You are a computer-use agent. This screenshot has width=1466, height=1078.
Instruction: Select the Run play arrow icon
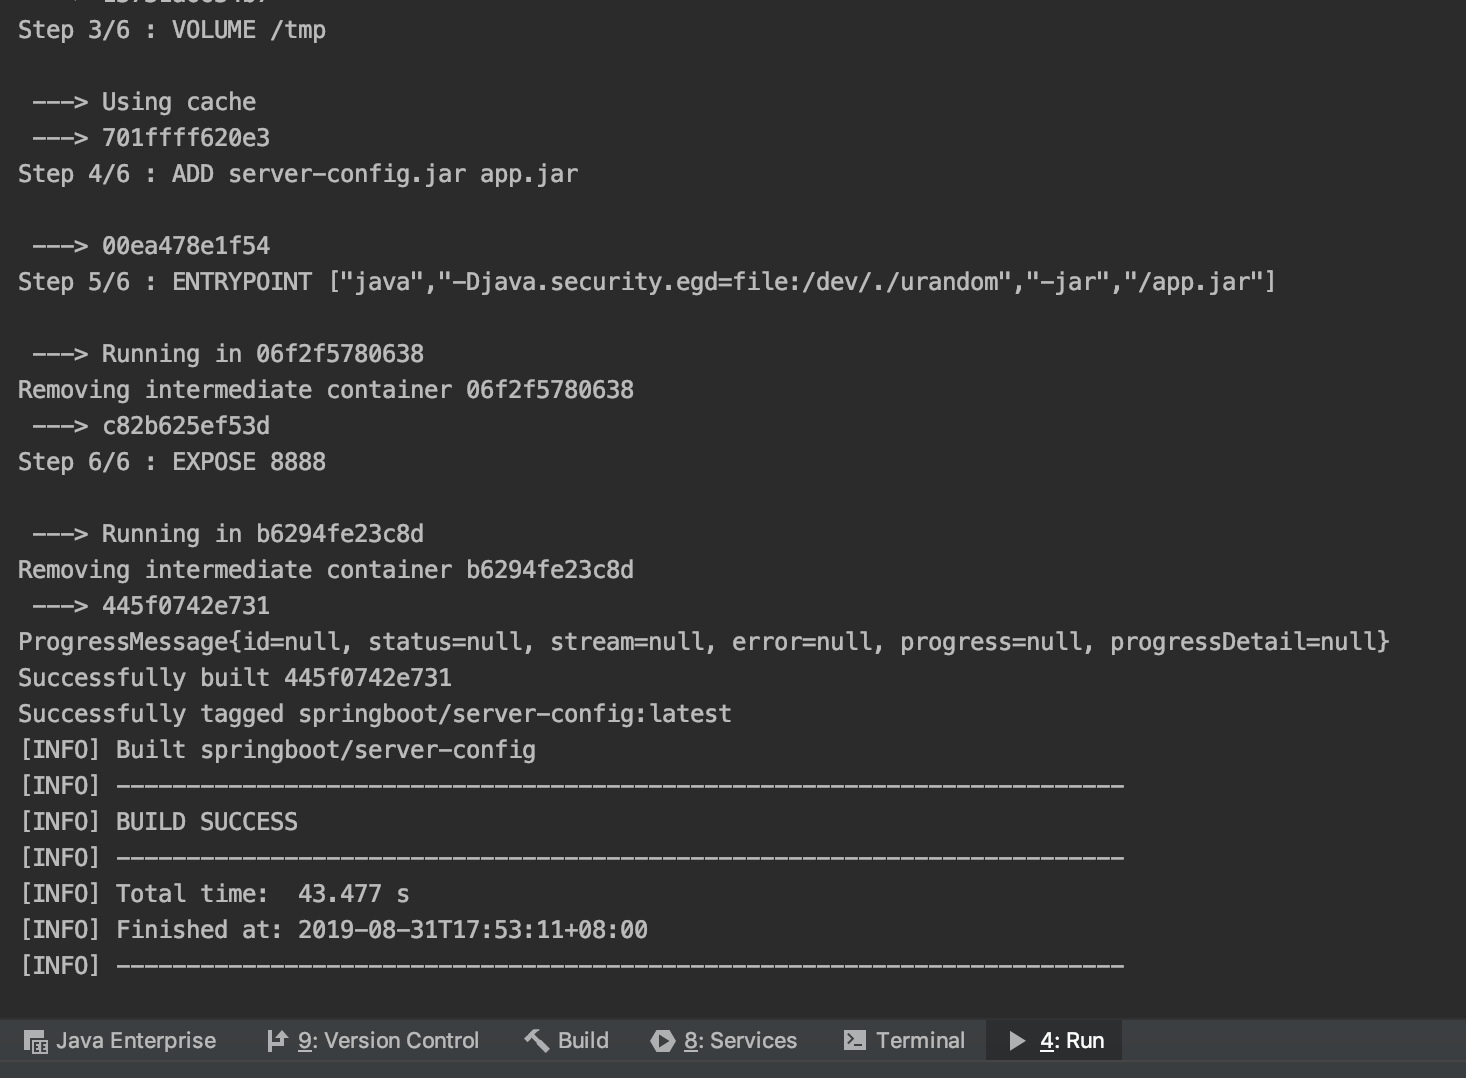[1016, 1040]
